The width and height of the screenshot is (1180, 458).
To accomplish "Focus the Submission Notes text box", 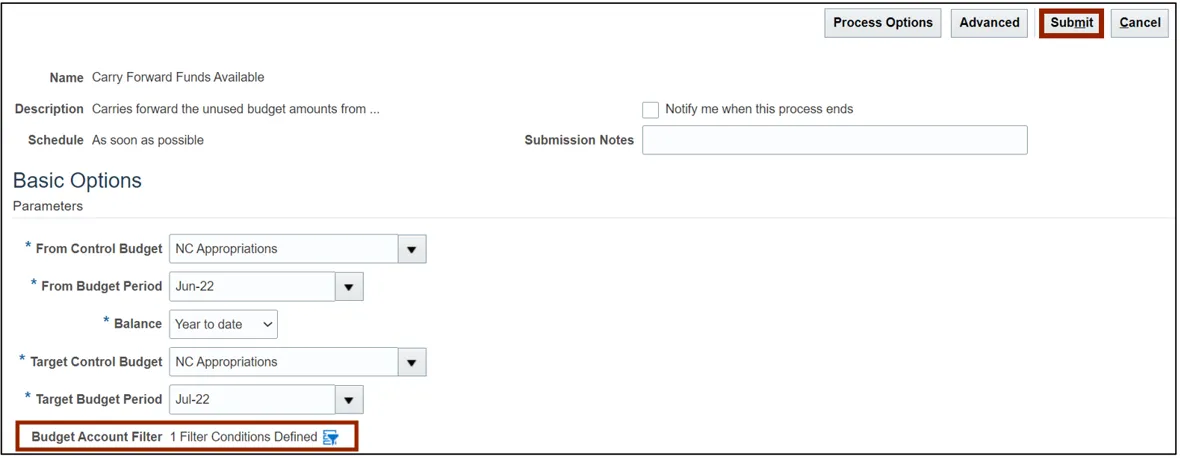I will click(834, 140).
